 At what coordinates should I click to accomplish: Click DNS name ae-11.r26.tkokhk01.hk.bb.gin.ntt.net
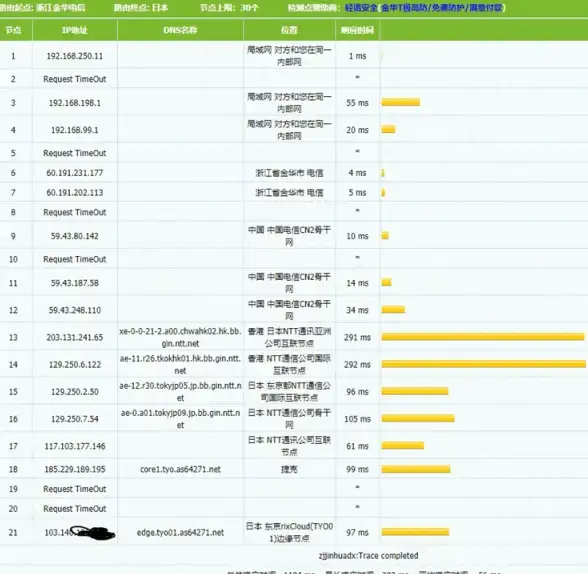(x=180, y=364)
